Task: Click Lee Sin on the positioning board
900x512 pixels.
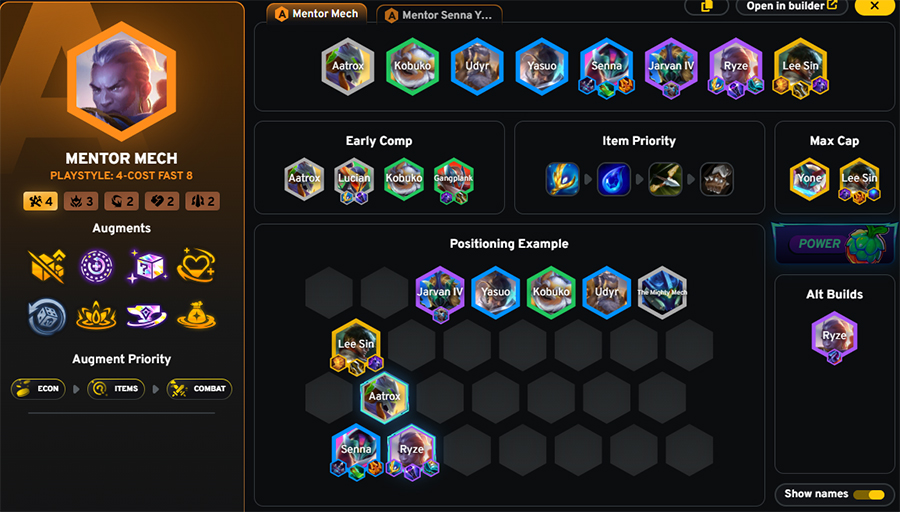Action: pyautogui.click(x=356, y=346)
